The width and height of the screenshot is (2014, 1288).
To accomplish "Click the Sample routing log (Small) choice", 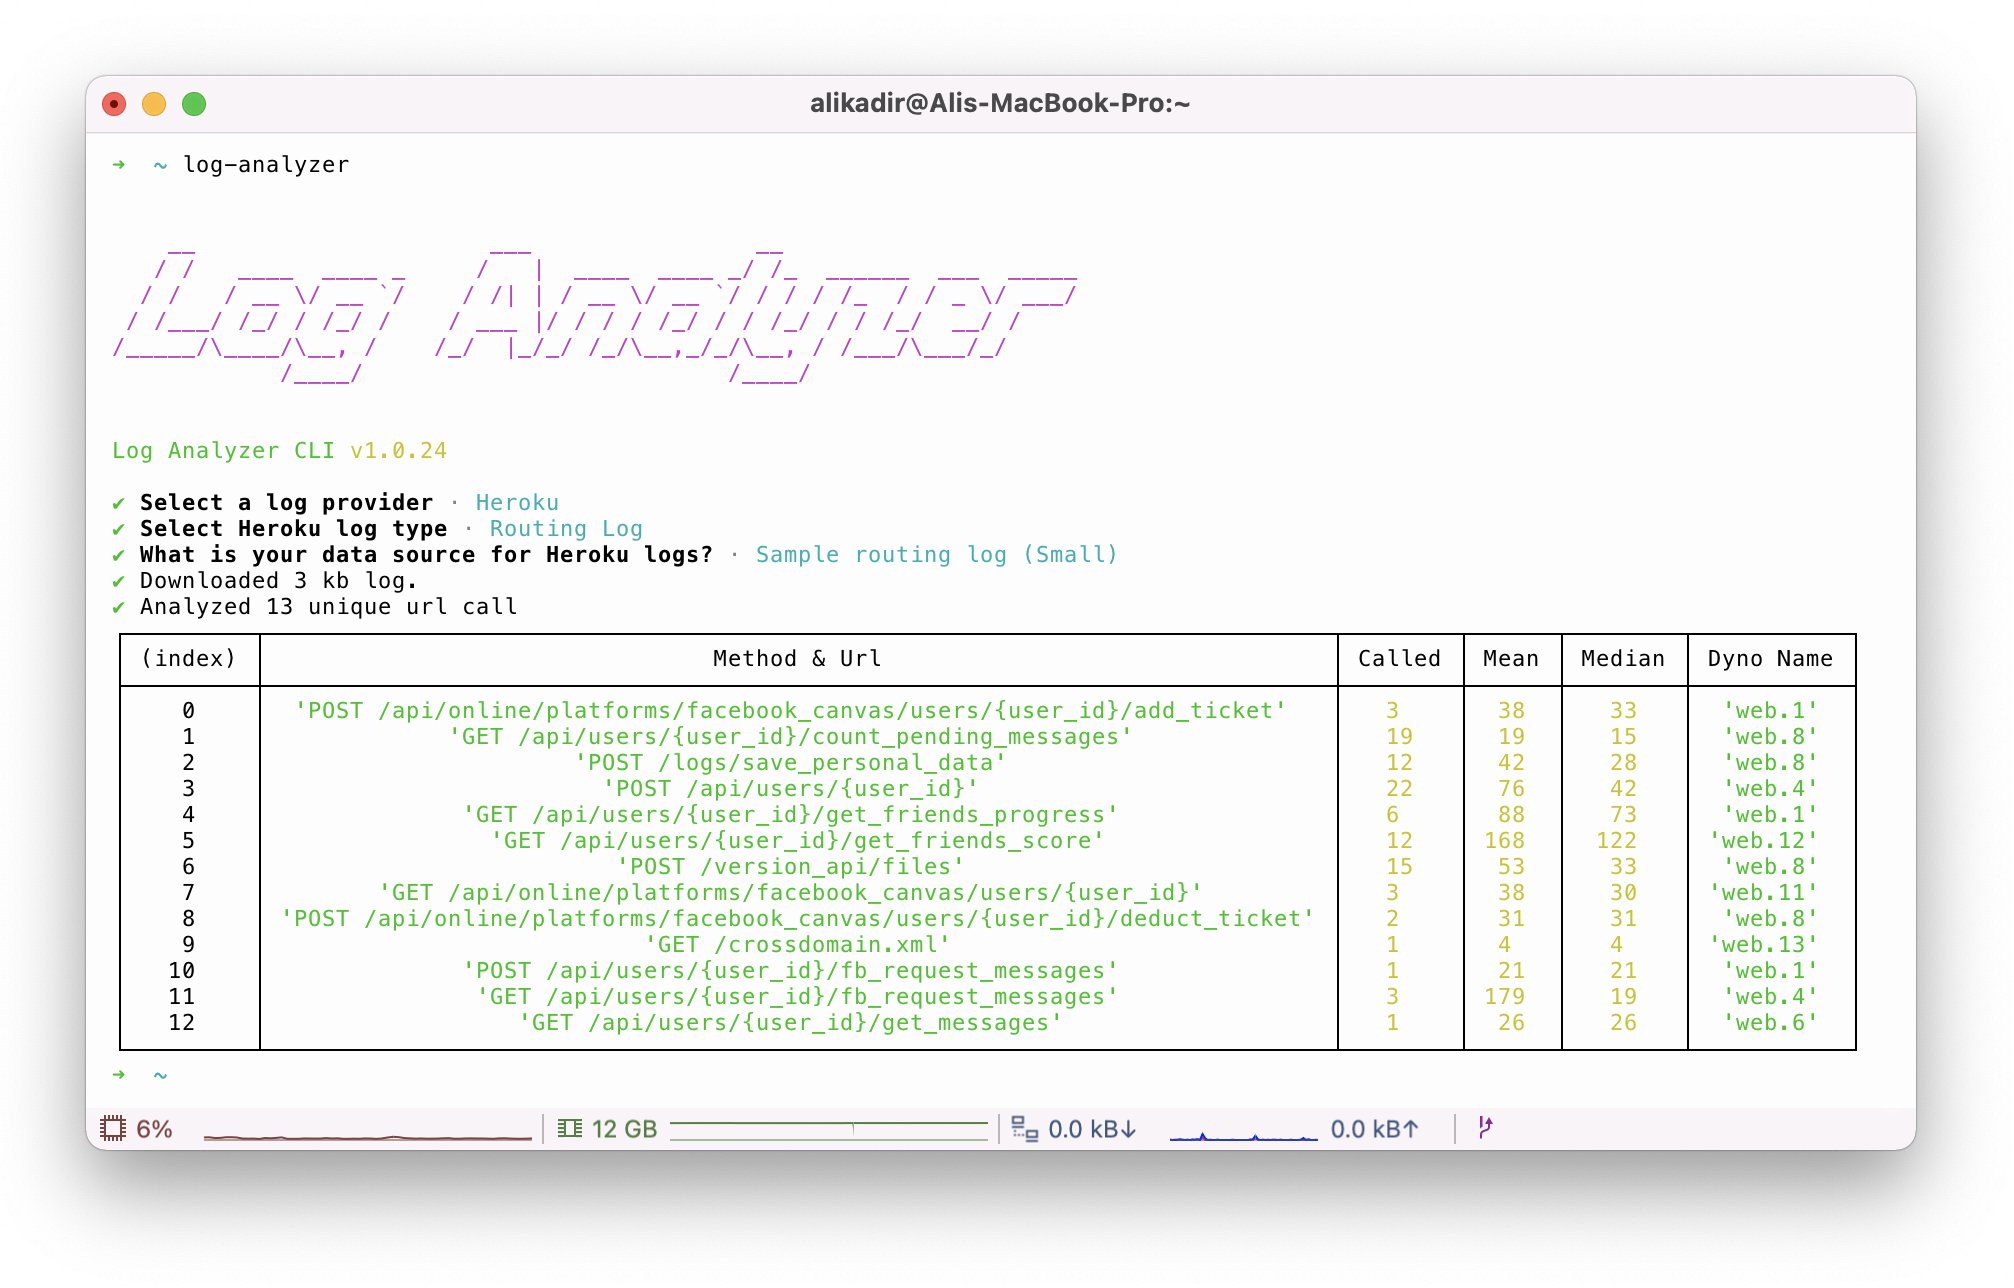I will 936,555.
